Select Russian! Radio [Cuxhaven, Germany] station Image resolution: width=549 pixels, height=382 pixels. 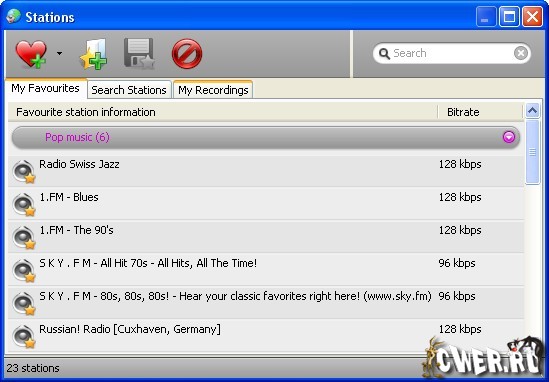[x=266, y=335]
